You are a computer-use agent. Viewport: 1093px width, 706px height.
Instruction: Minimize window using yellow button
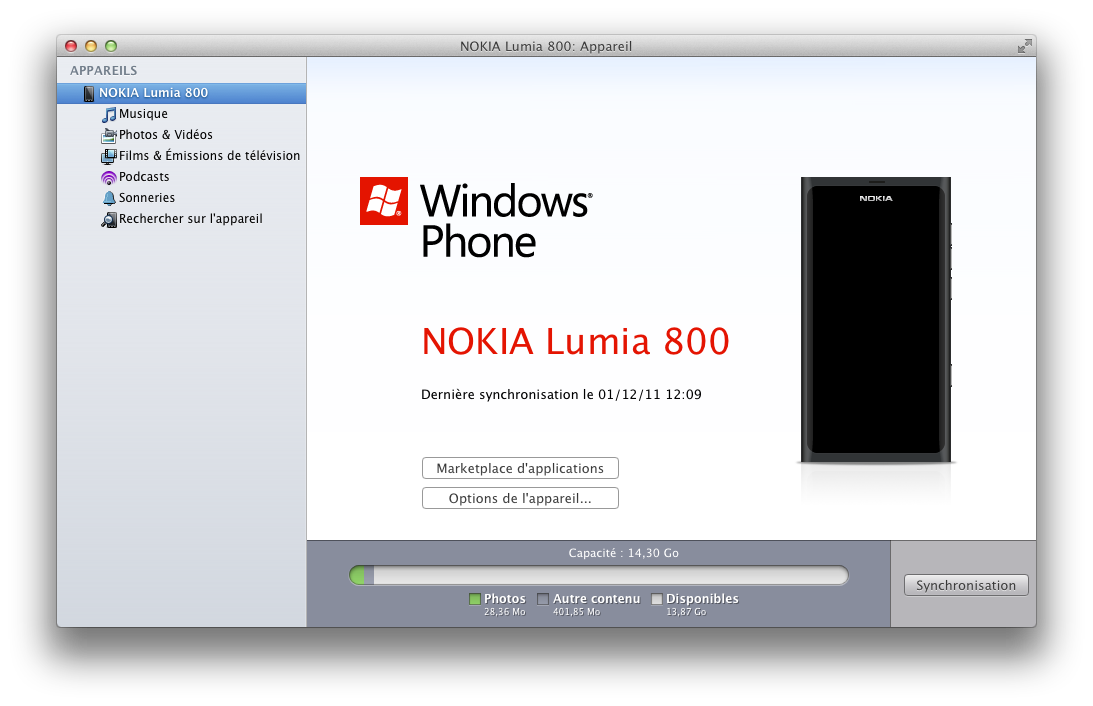(x=91, y=46)
